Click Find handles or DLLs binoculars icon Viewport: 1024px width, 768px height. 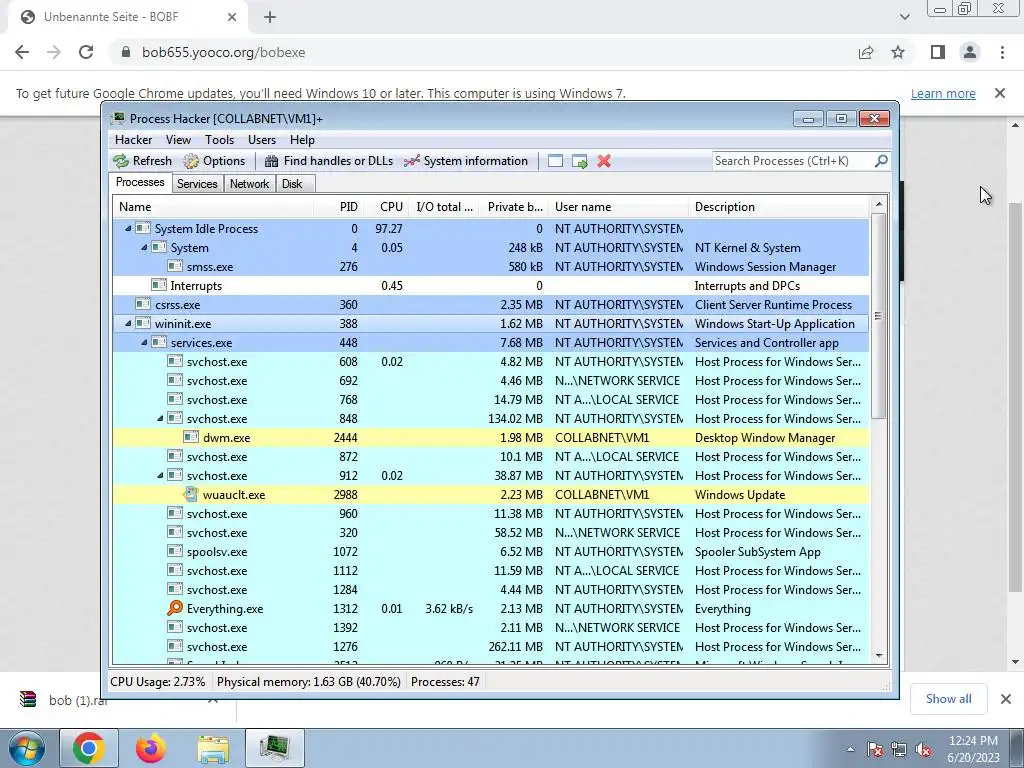272,161
